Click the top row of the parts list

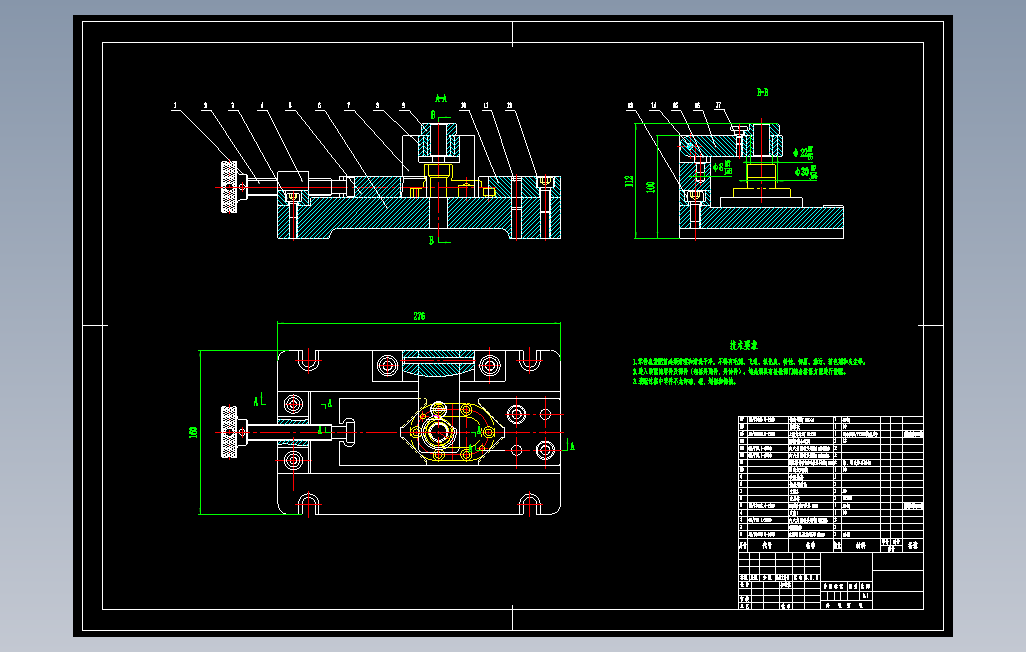pos(831,420)
